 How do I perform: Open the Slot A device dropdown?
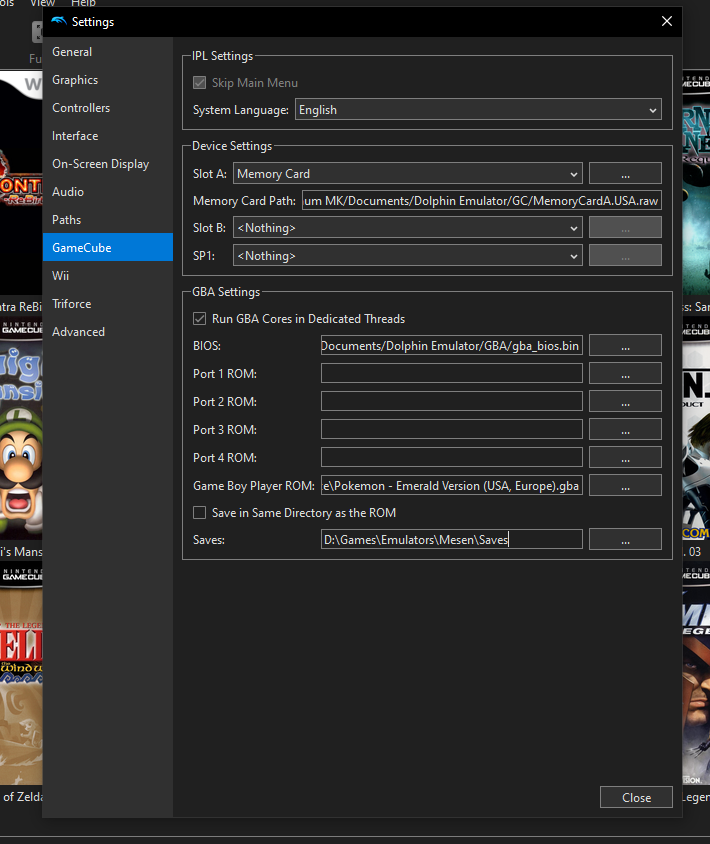tap(407, 174)
